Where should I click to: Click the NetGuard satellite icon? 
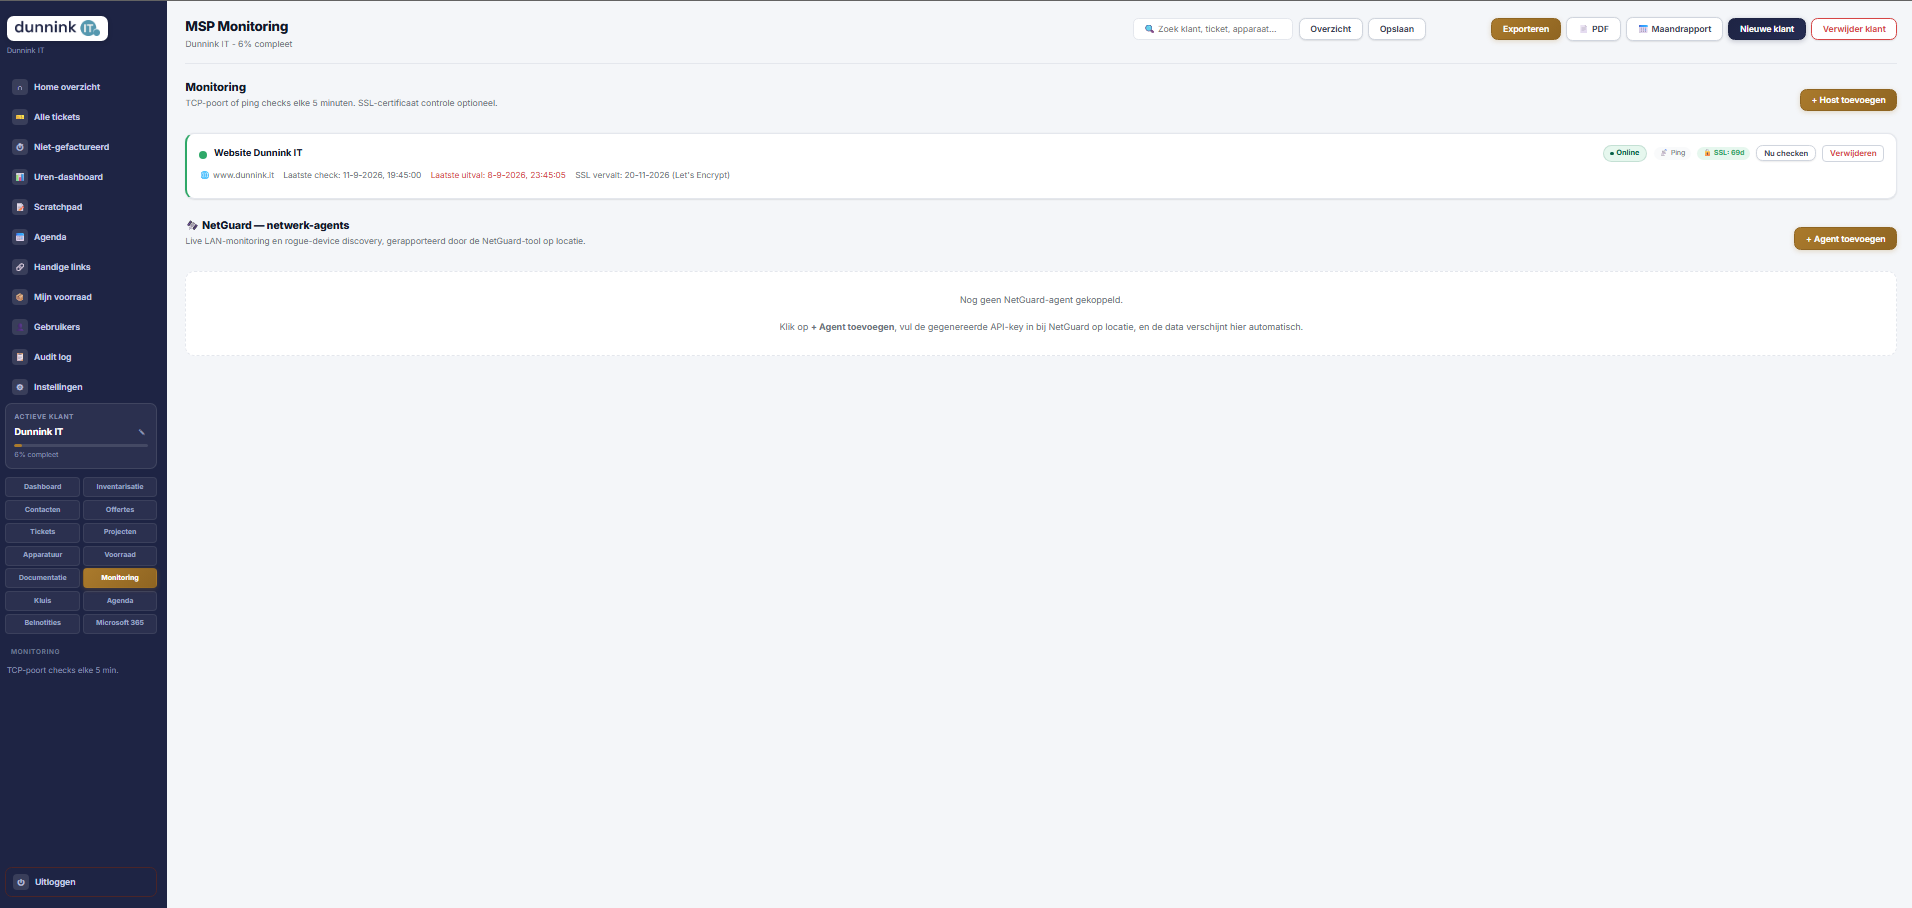[192, 226]
